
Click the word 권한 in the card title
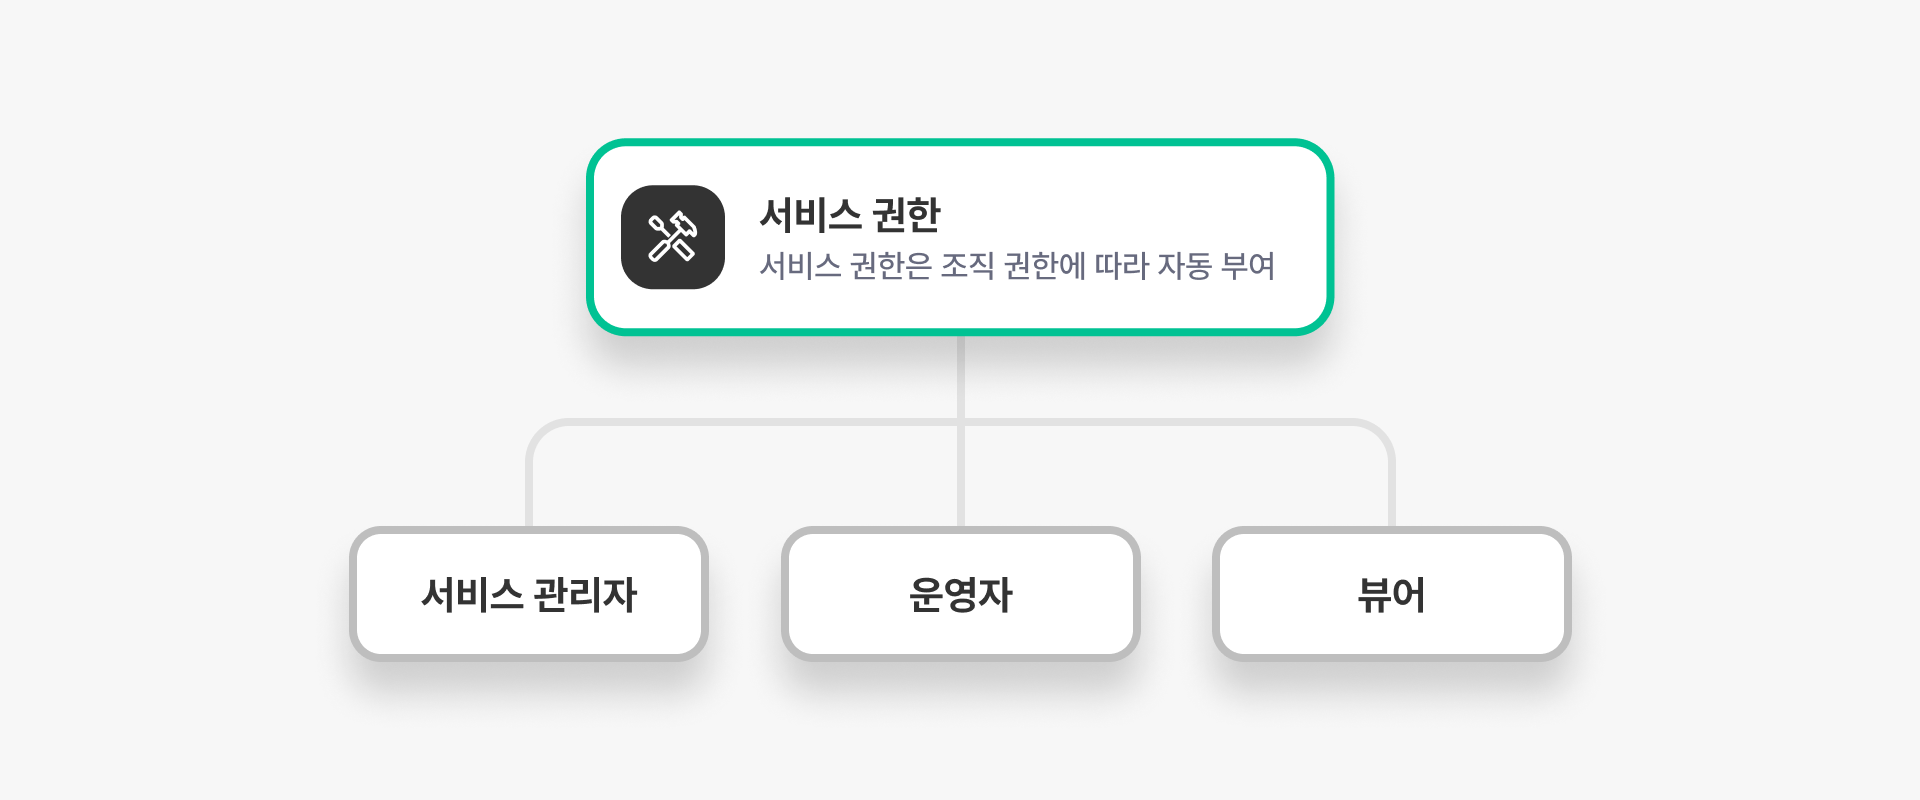point(906,215)
